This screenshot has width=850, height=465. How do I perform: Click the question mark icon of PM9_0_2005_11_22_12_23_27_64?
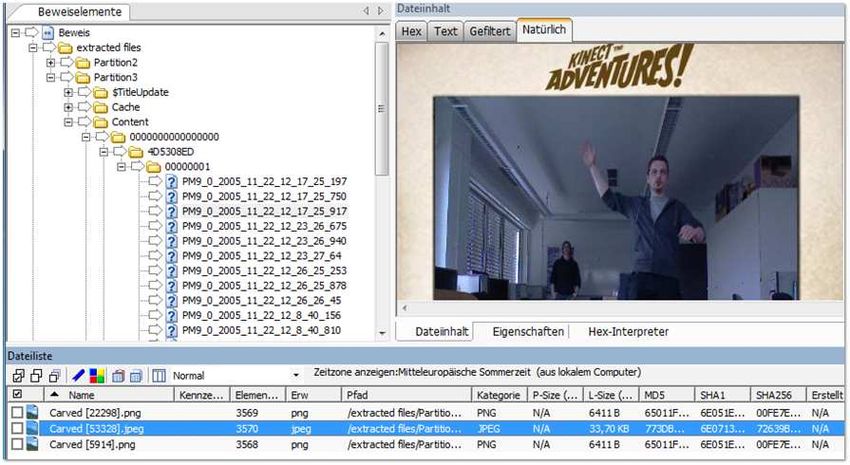pyautogui.click(x=171, y=256)
